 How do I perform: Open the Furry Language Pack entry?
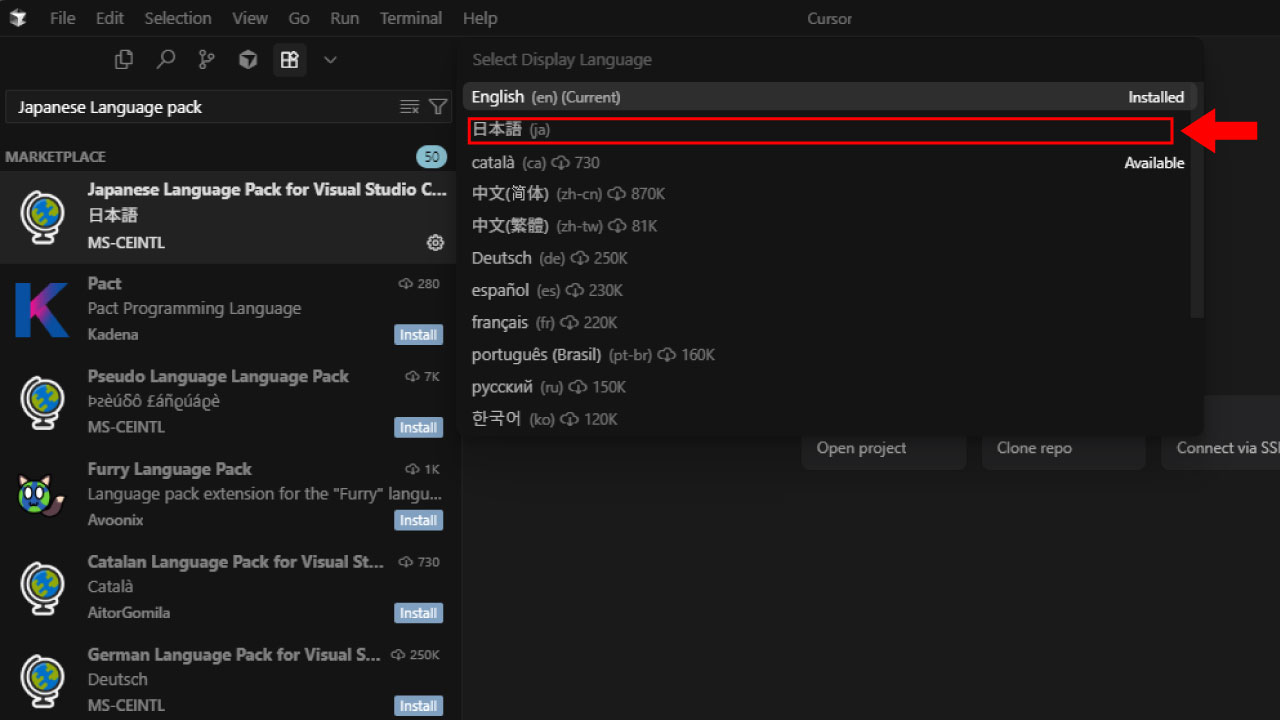pos(230,495)
